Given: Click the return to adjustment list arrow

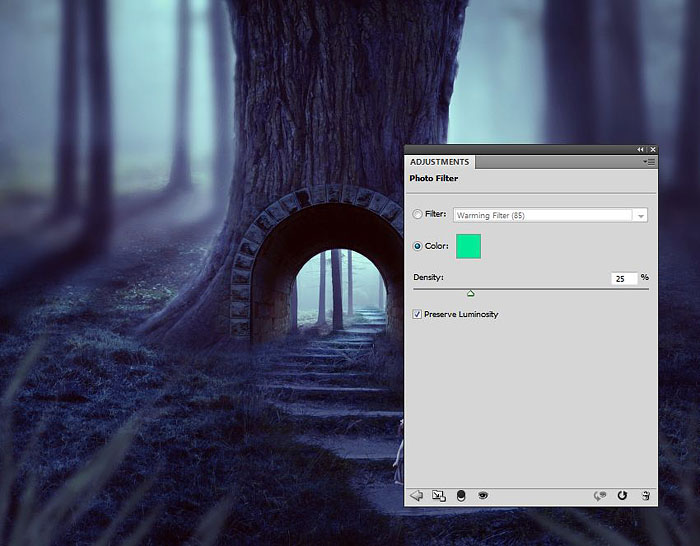Looking at the screenshot, I should point(417,495).
